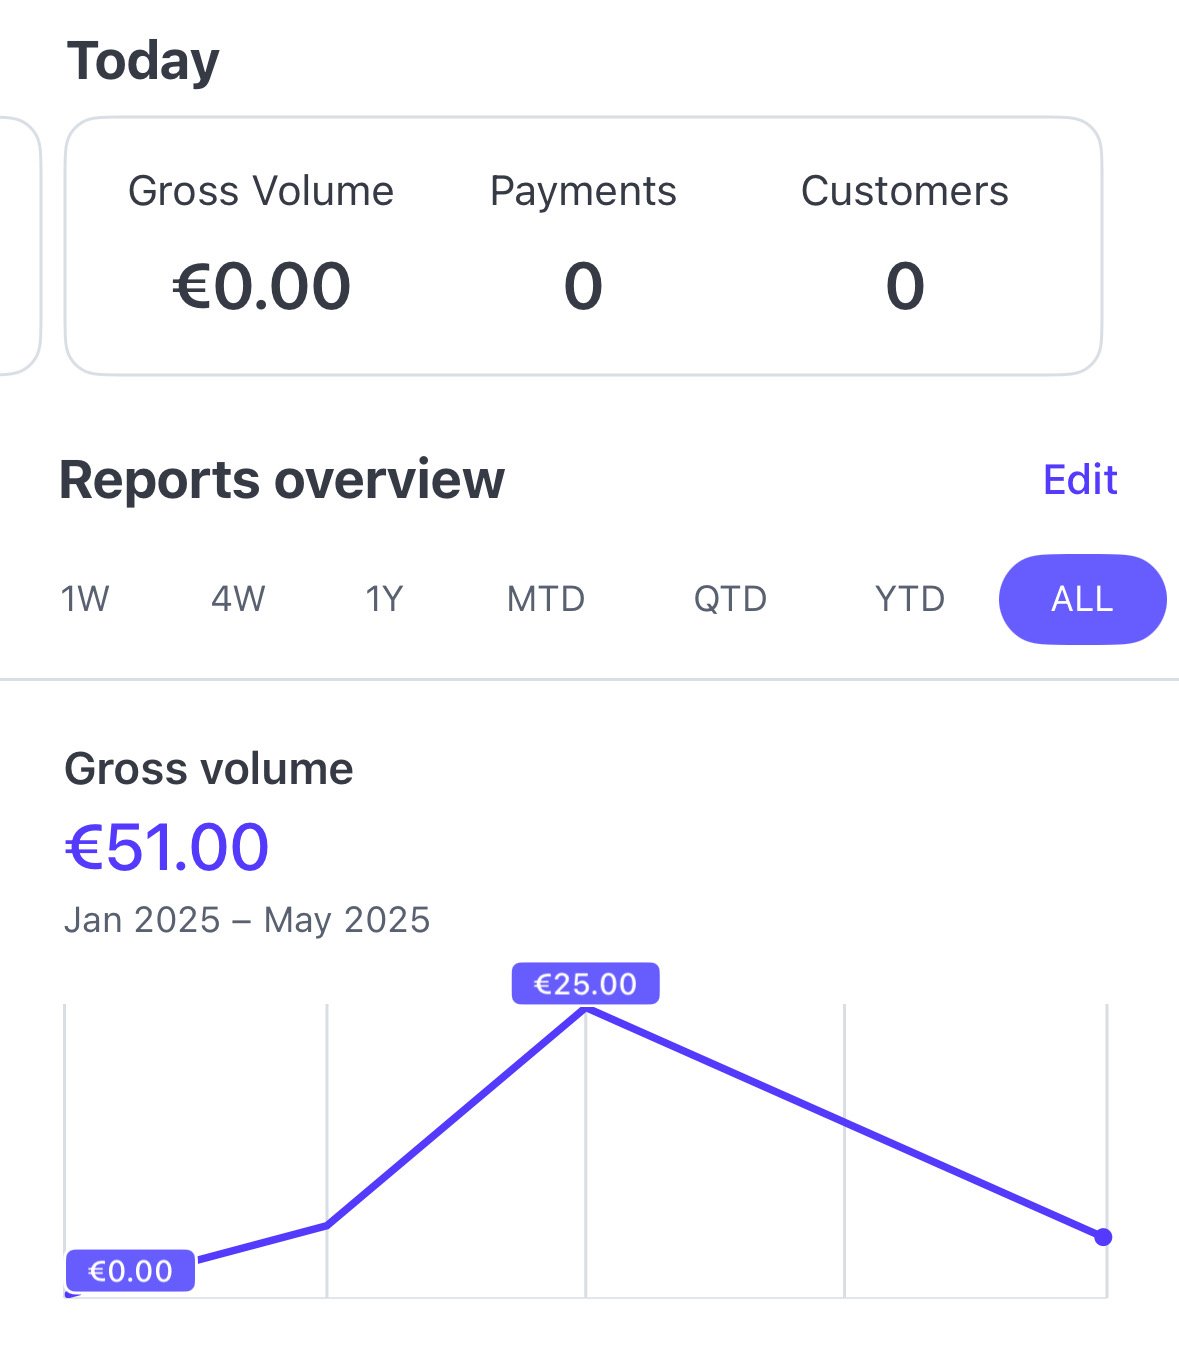1179x1356 pixels.
Task: Tap the Jan 2025 – May 2025 date range
Action: pyautogui.click(x=247, y=920)
